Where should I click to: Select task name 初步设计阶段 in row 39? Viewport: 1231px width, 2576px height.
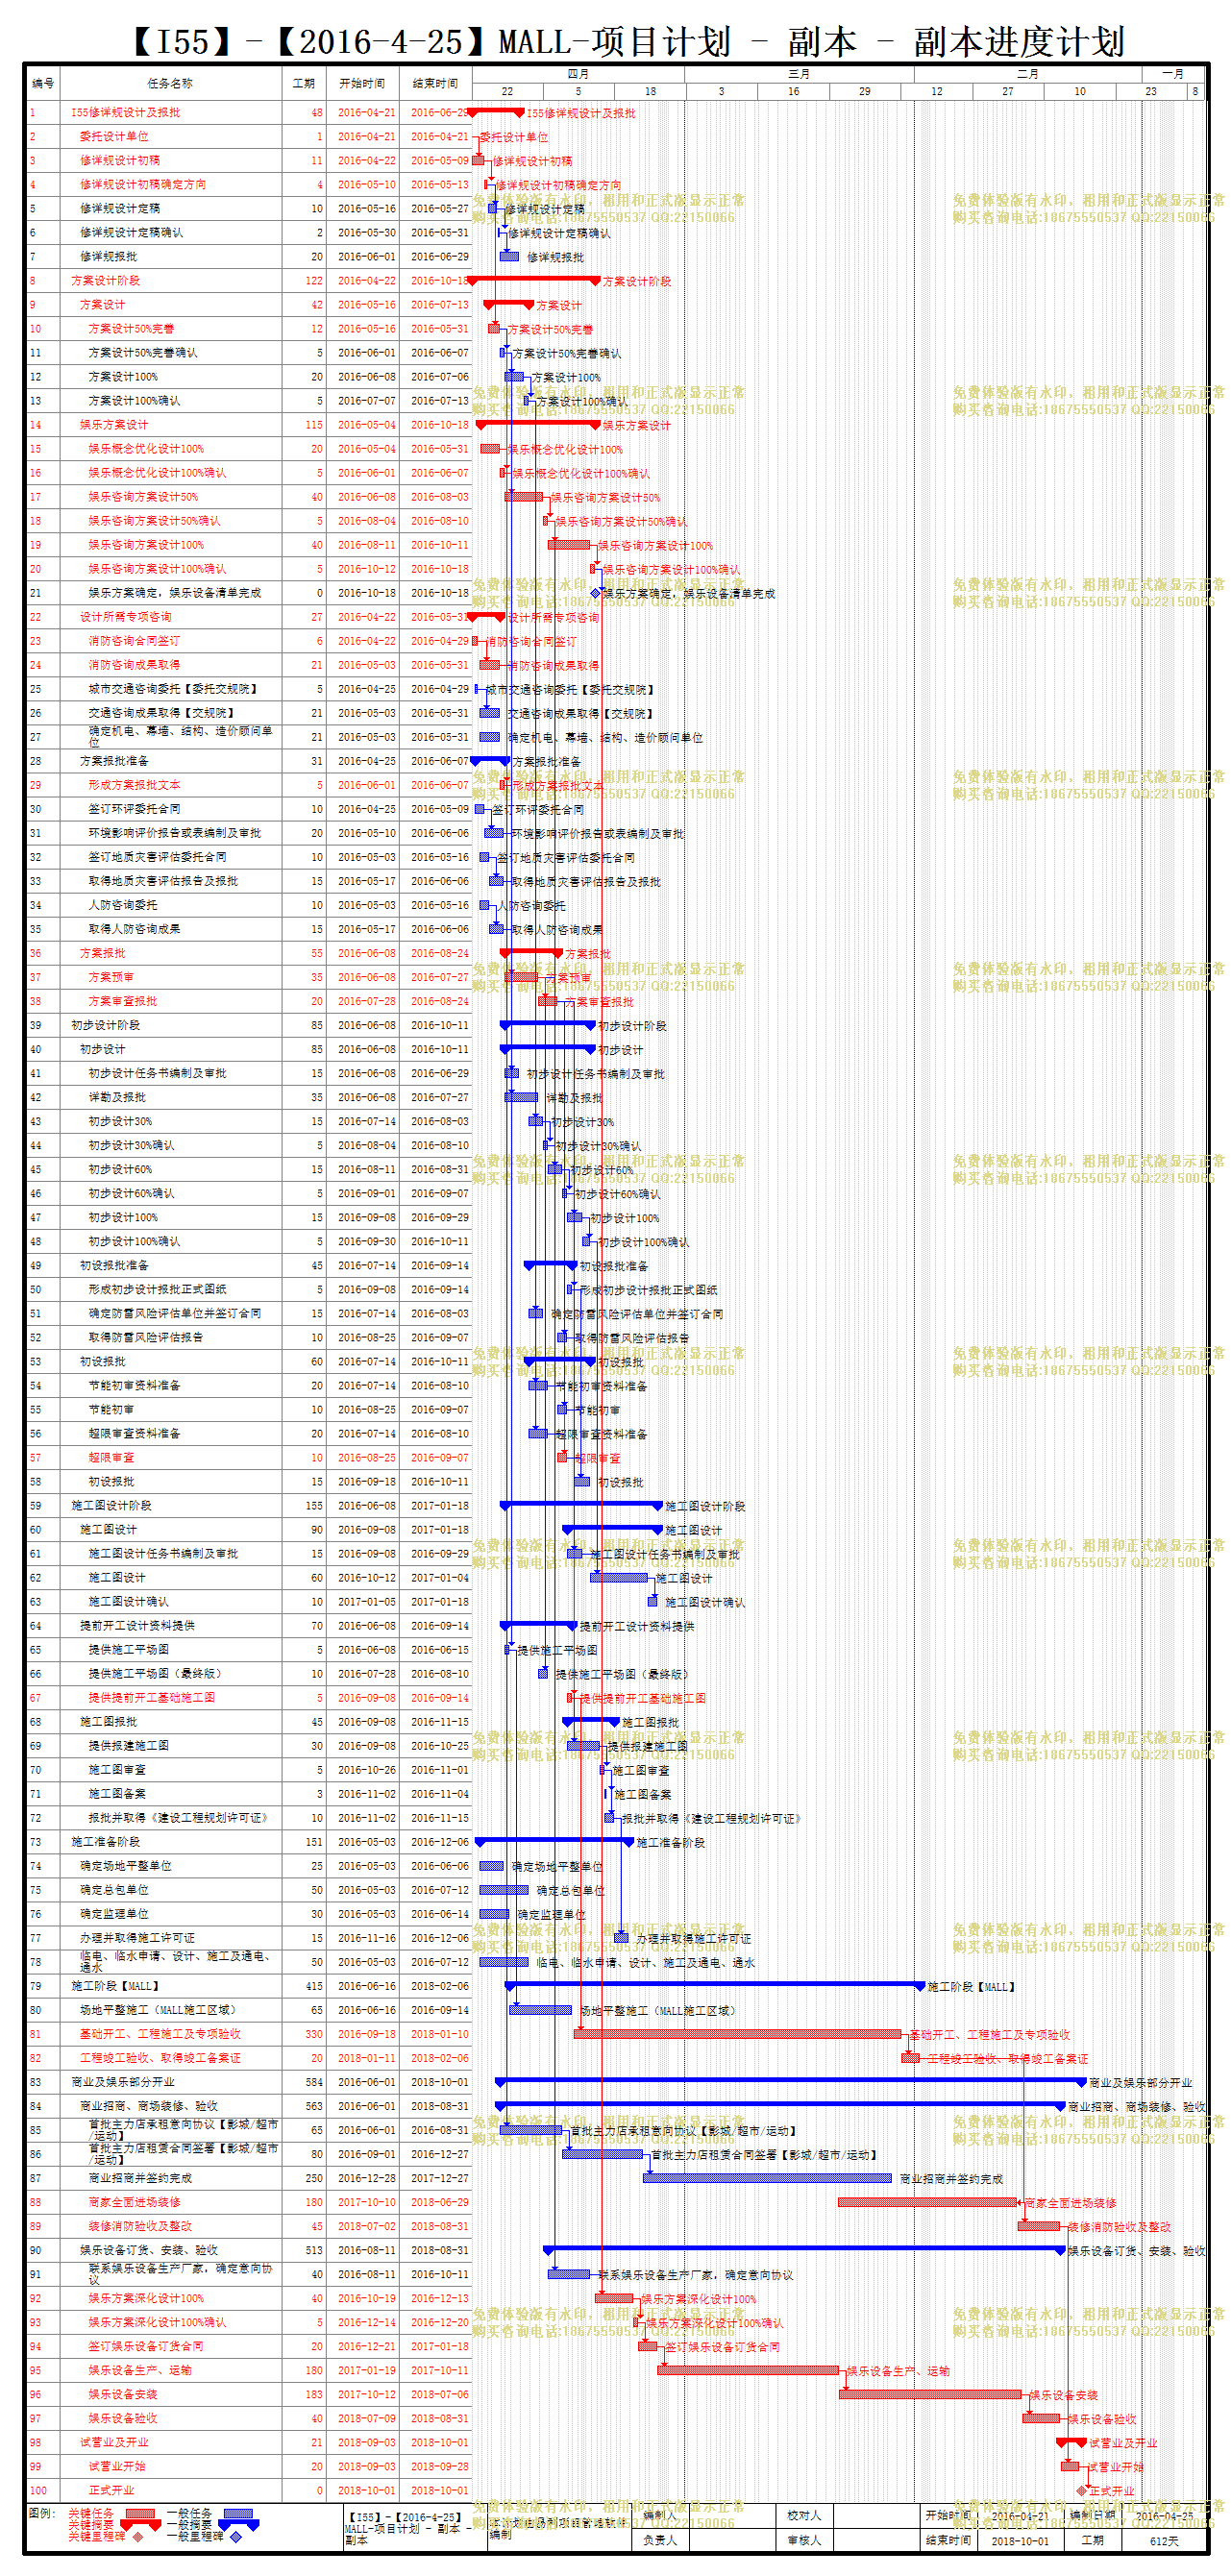click(106, 1025)
